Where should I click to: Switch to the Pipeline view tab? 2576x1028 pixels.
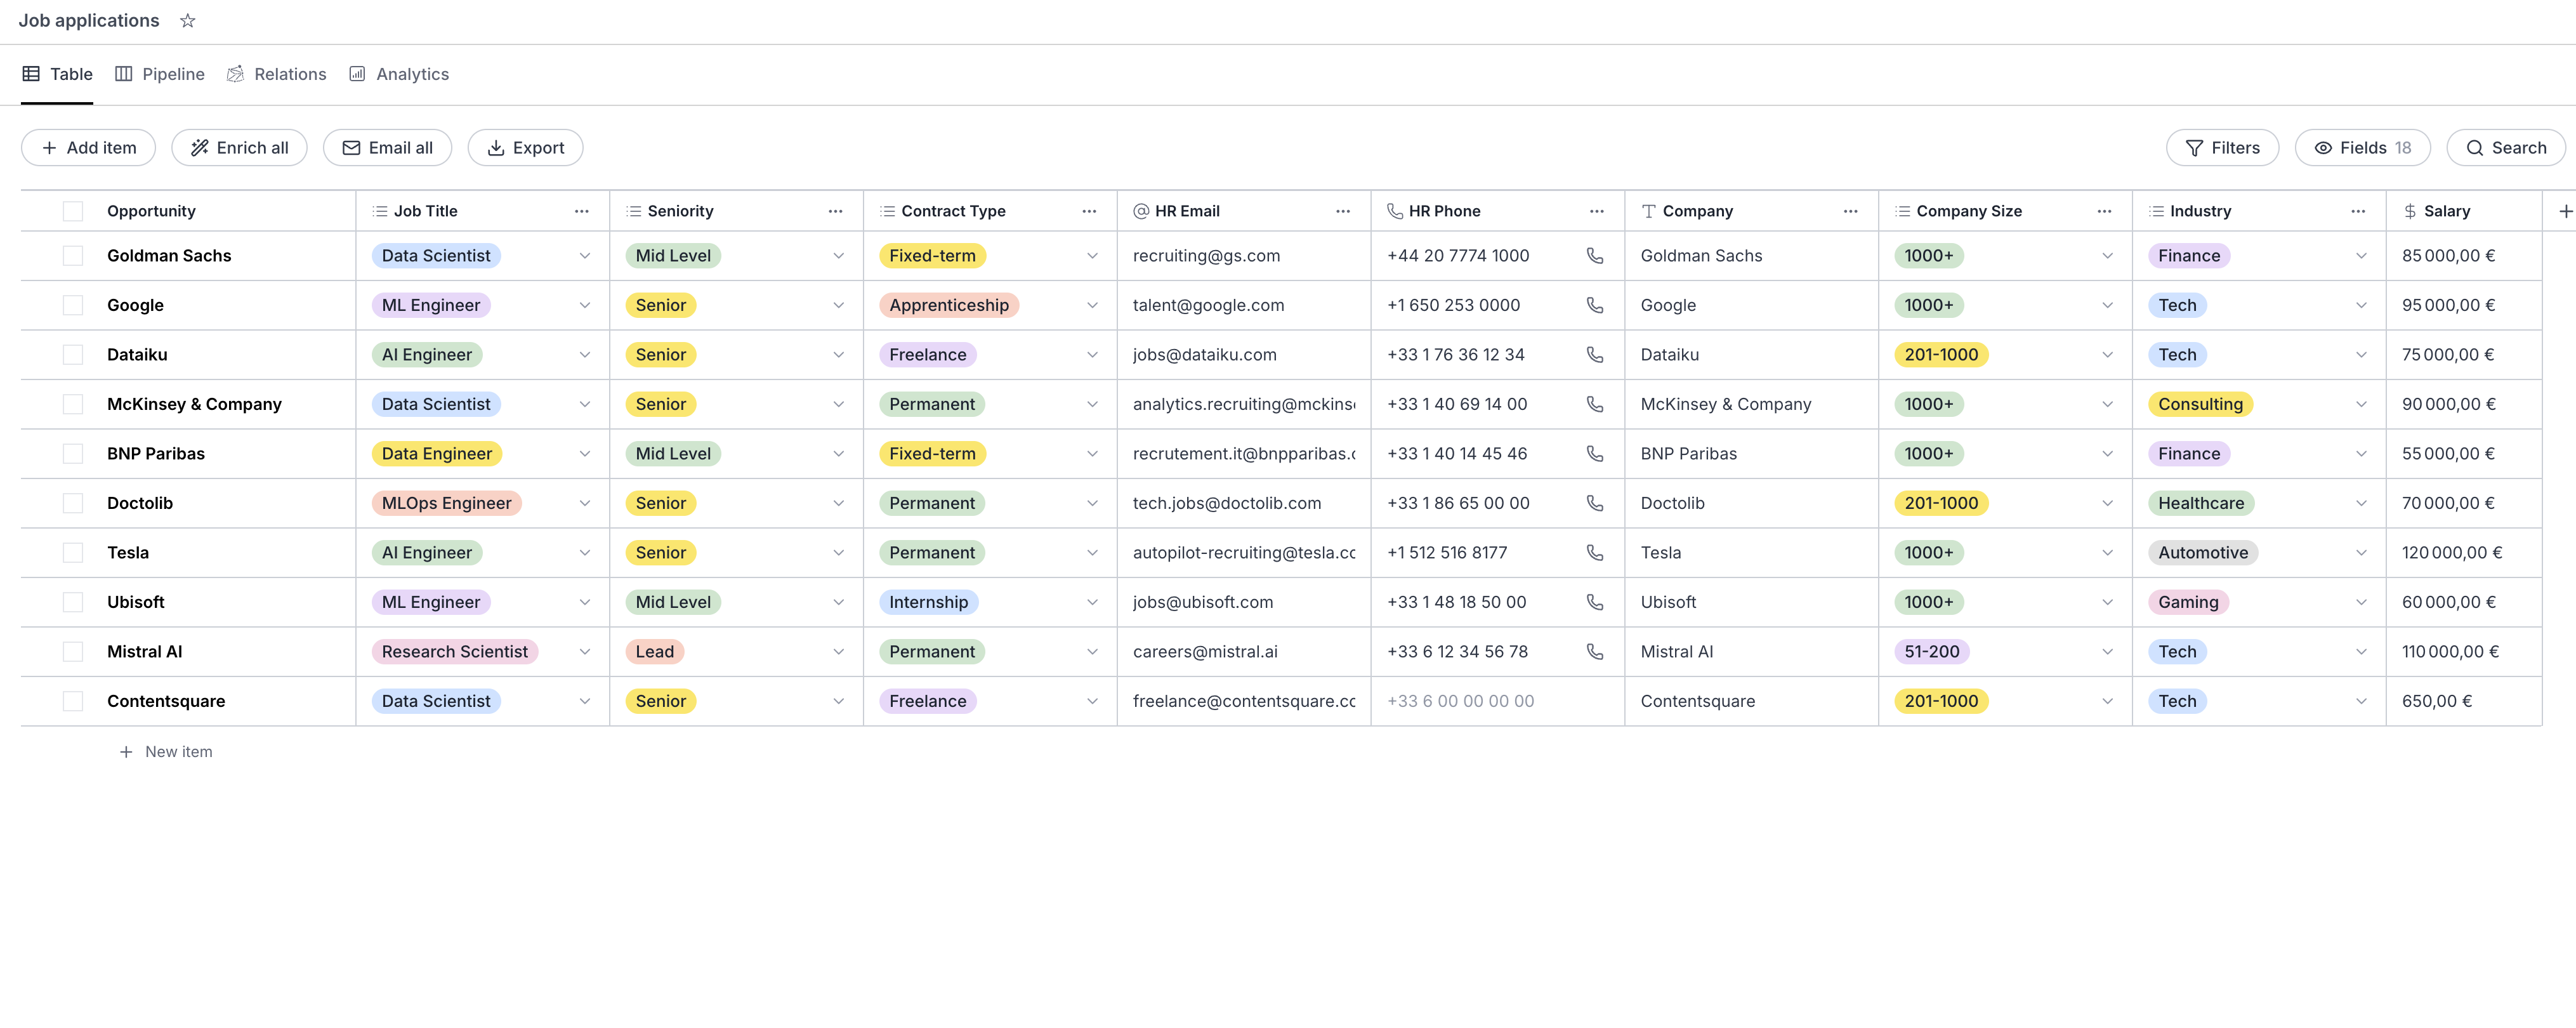[160, 74]
